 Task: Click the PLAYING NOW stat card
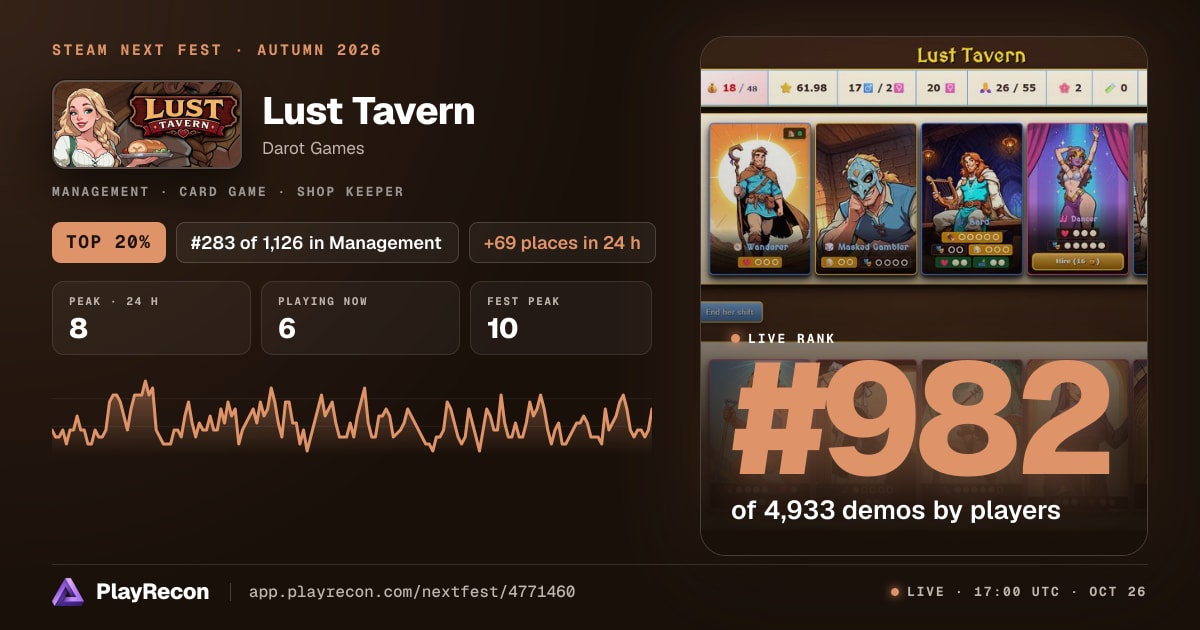pyautogui.click(x=360, y=318)
